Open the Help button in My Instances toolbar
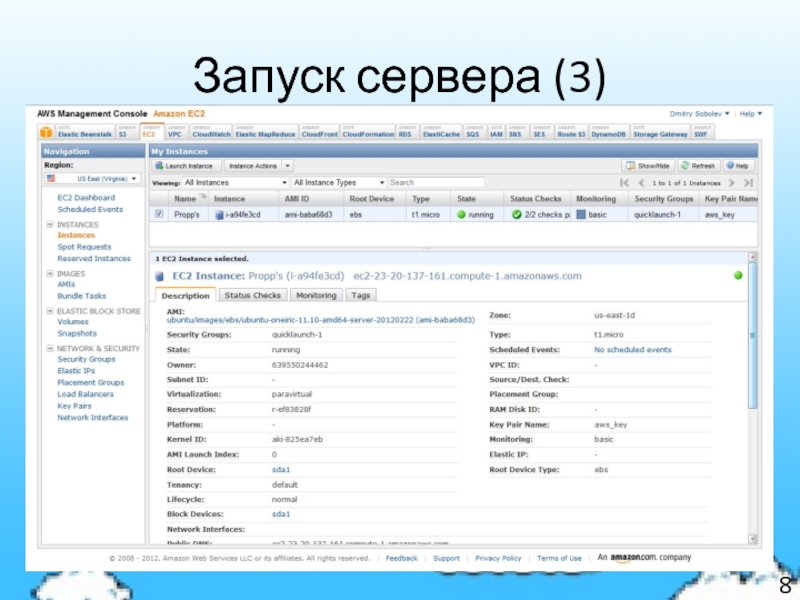 [x=738, y=166]
